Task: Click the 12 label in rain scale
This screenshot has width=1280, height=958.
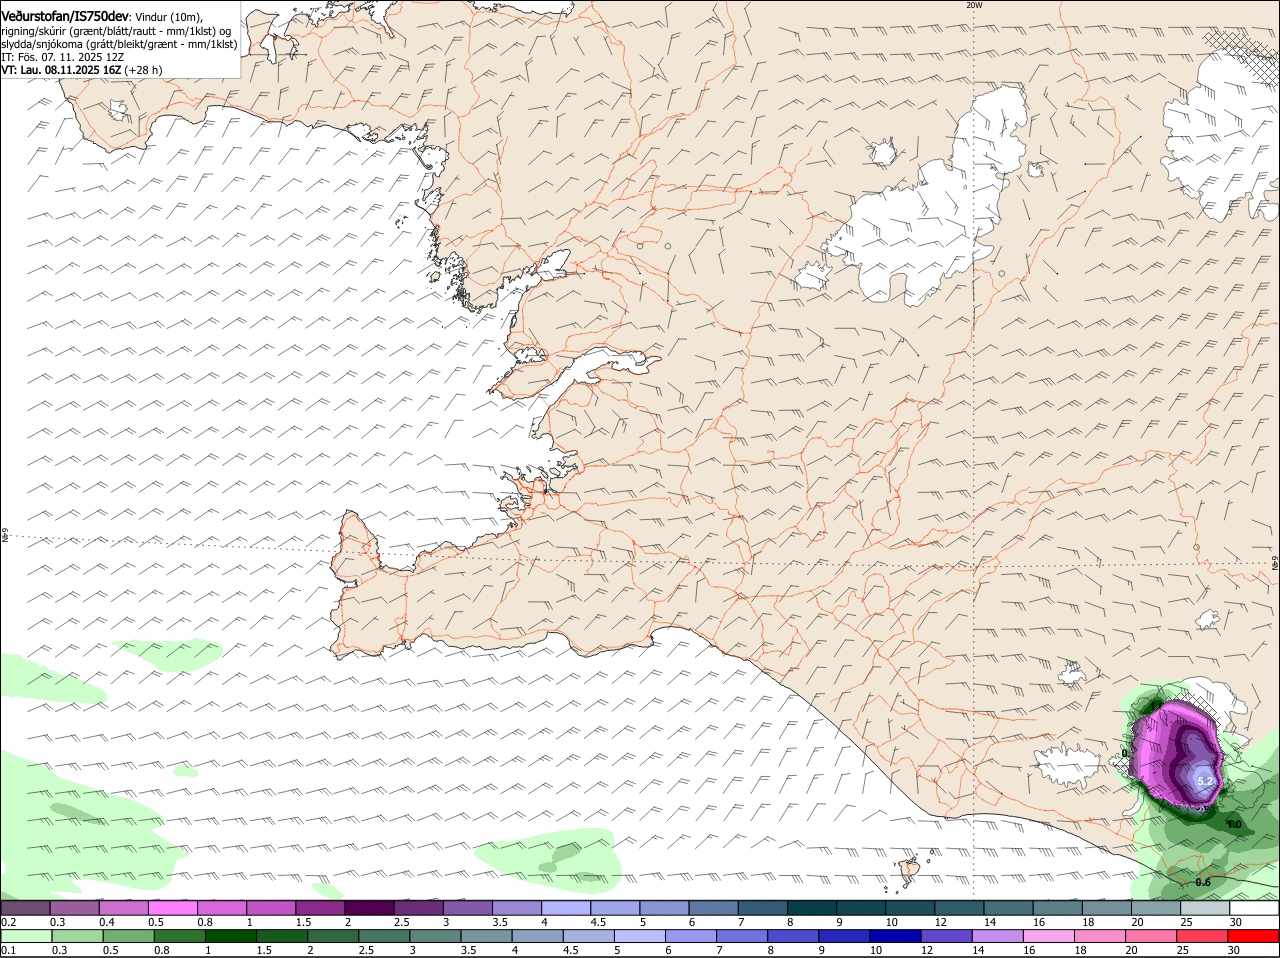Action: 928,950
